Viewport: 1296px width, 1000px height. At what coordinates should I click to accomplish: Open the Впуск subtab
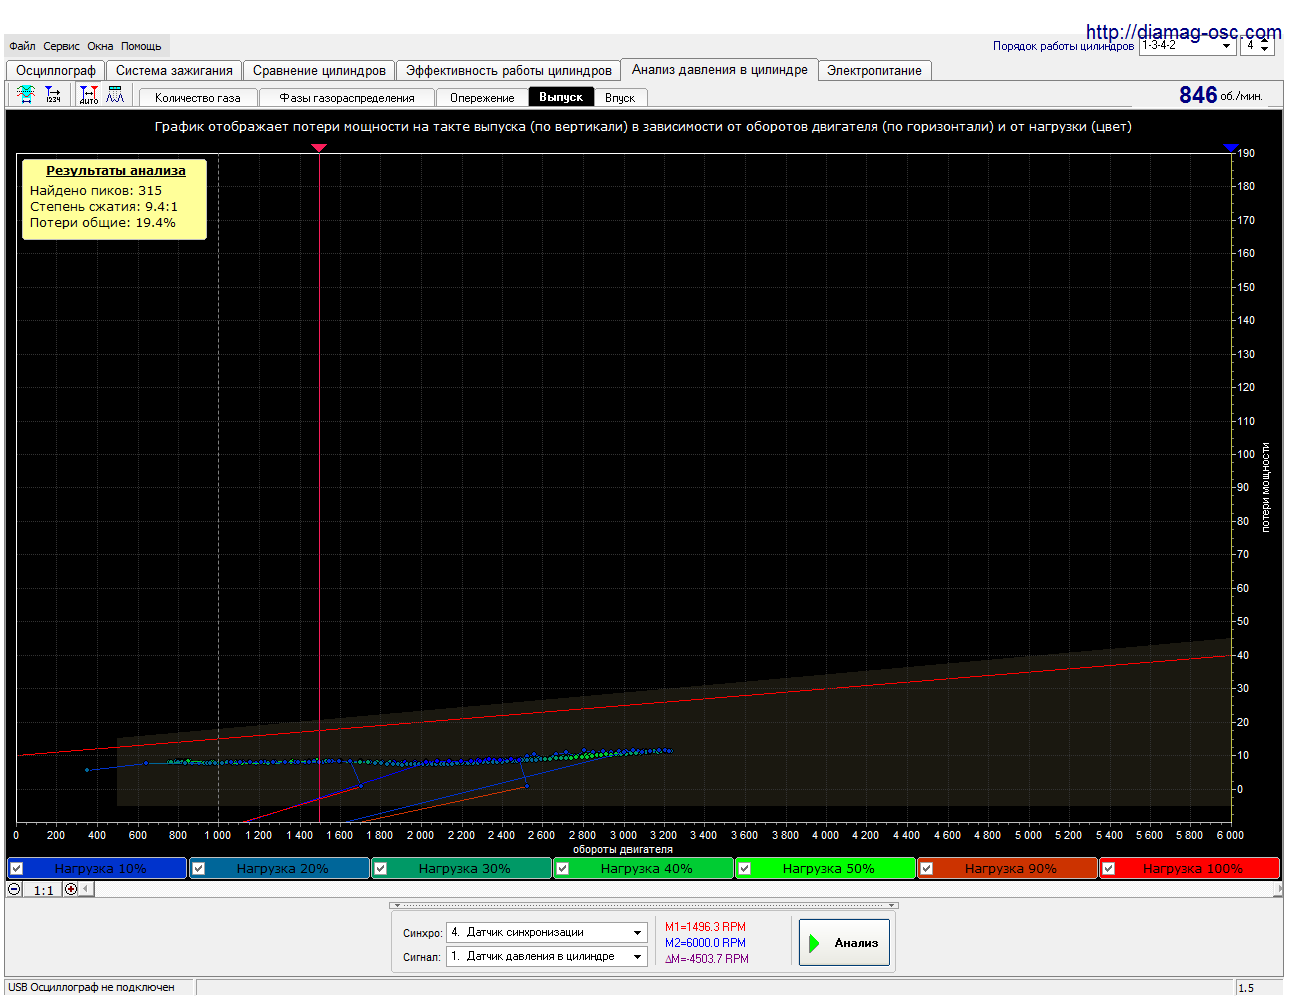click(x=620, y=98)
